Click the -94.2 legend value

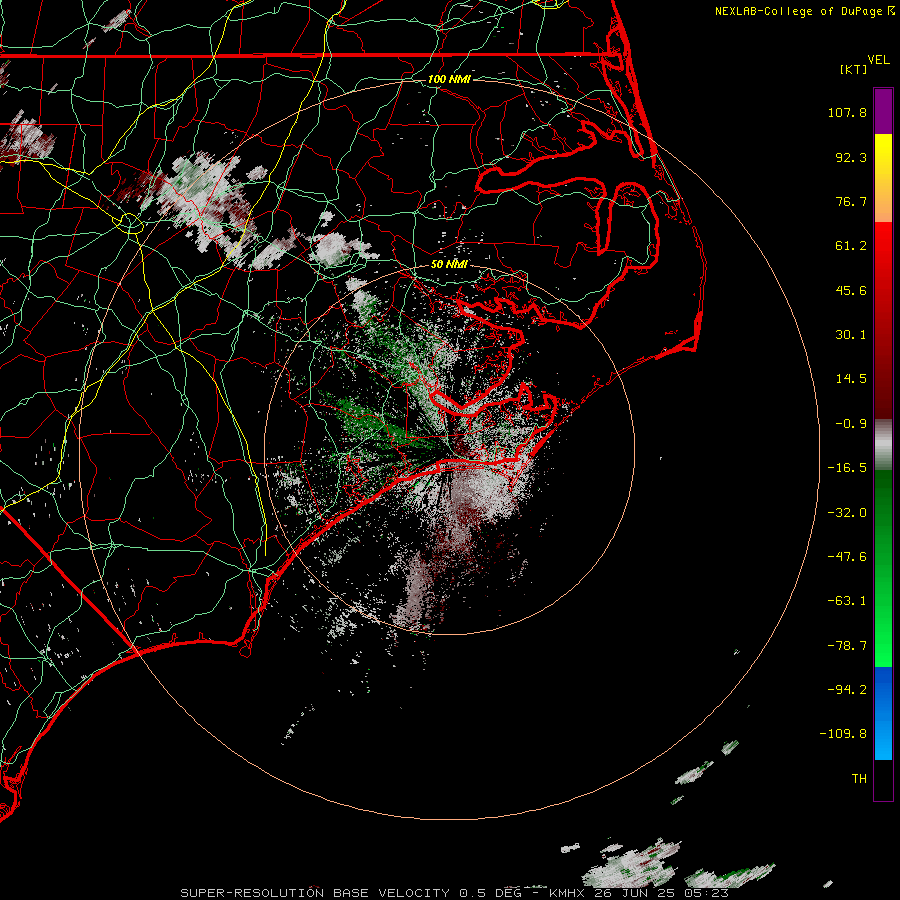pos(847,690)
